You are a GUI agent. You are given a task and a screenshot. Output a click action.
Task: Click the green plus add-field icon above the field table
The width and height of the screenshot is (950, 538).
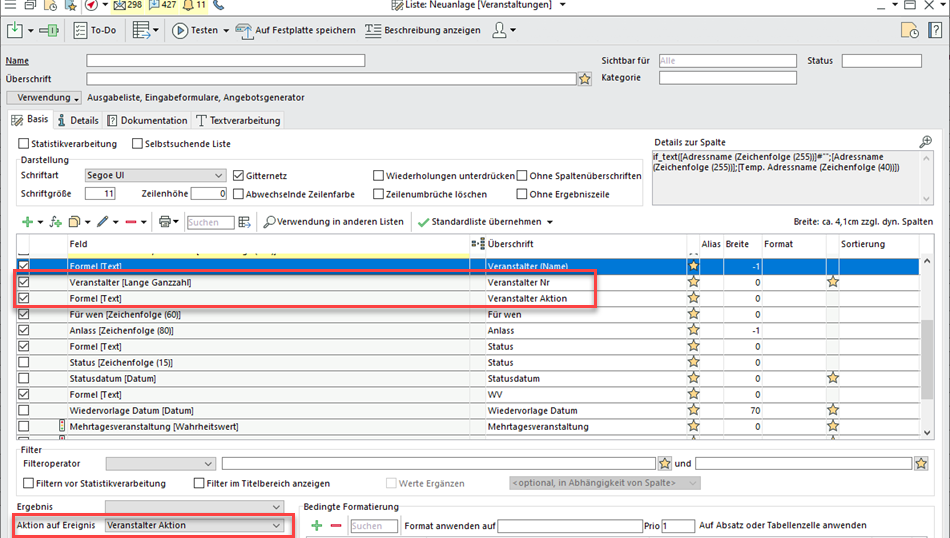27,222
